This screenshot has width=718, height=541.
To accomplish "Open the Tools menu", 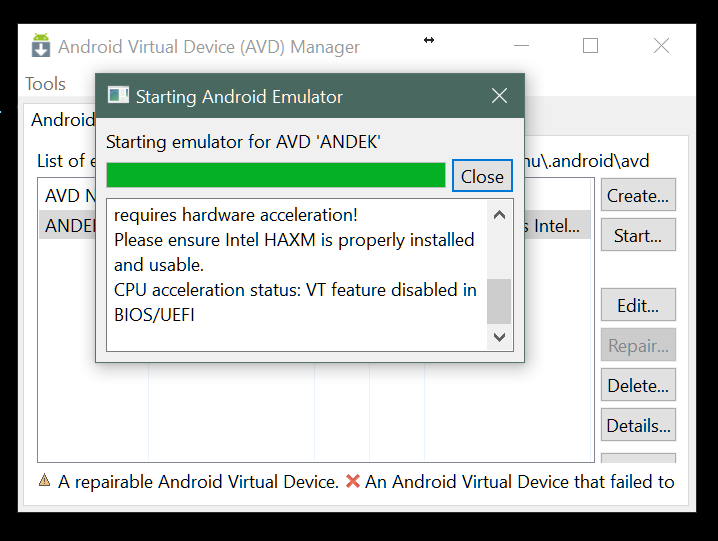I will [x=46, y=84].
